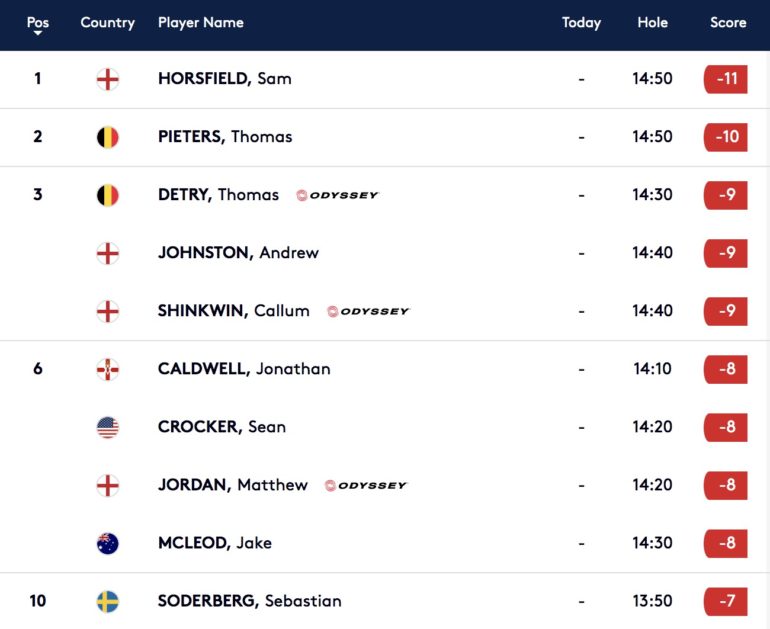Image resolution: width=770 pixels, height=629 pixels.
Task: Click the Today column header
Action: (581, 22)
